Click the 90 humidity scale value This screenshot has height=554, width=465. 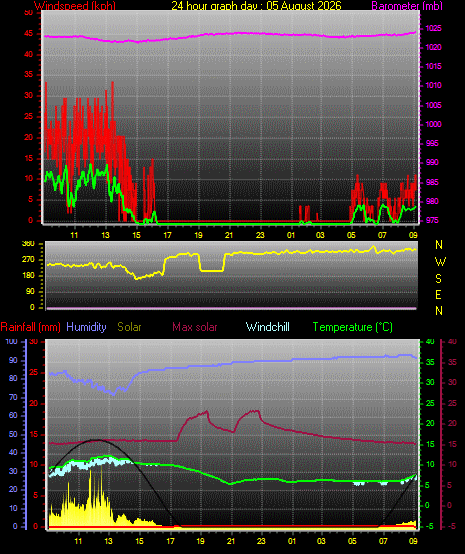(13, 360)
